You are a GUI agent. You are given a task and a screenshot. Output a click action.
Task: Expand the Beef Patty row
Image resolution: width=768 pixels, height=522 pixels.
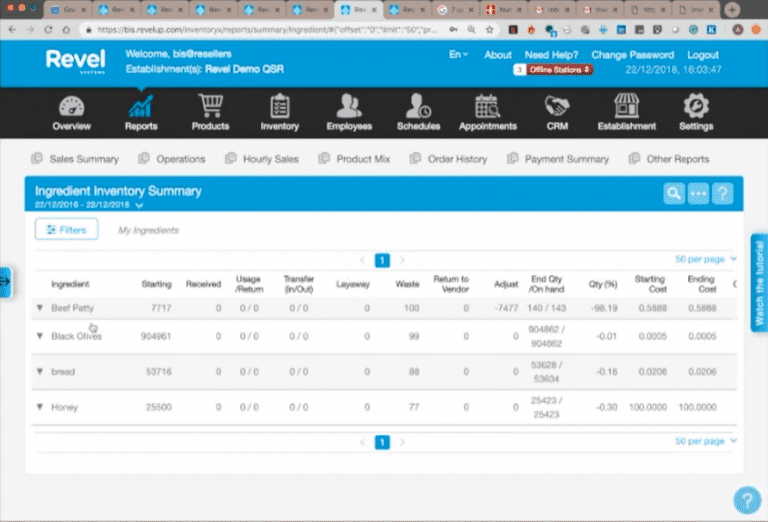[40, 308]
